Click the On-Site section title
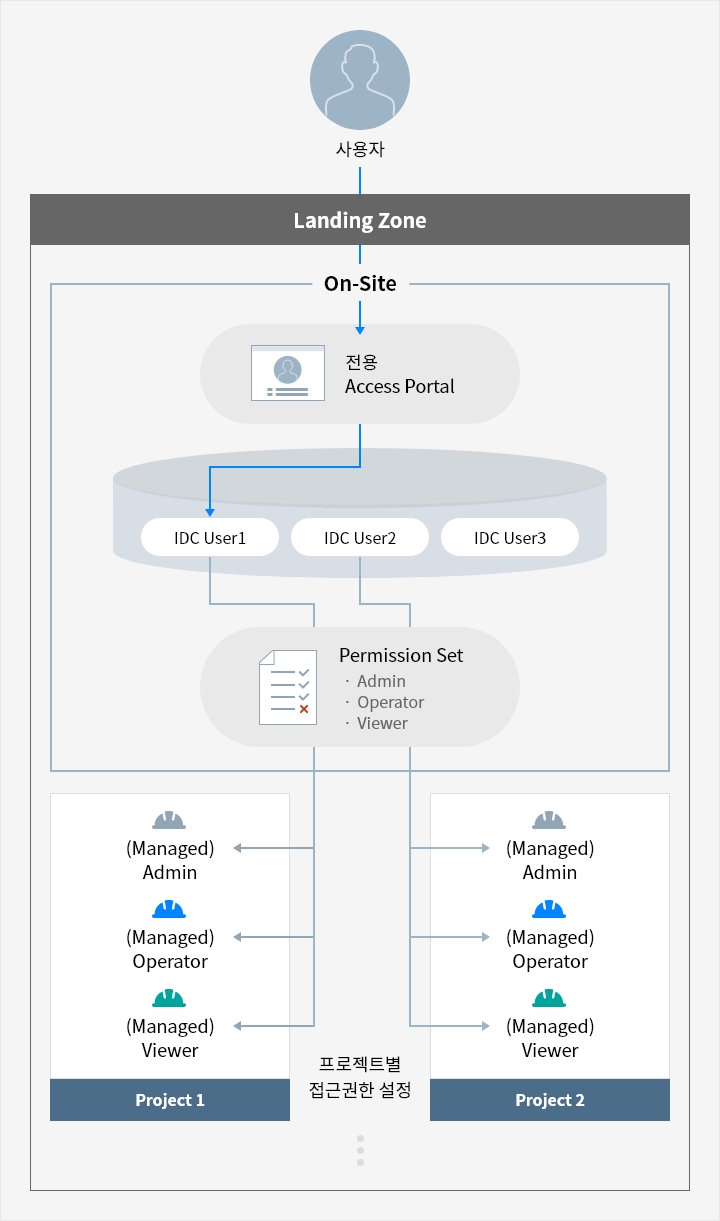The image size is (720, 1221). coord(360,284)
